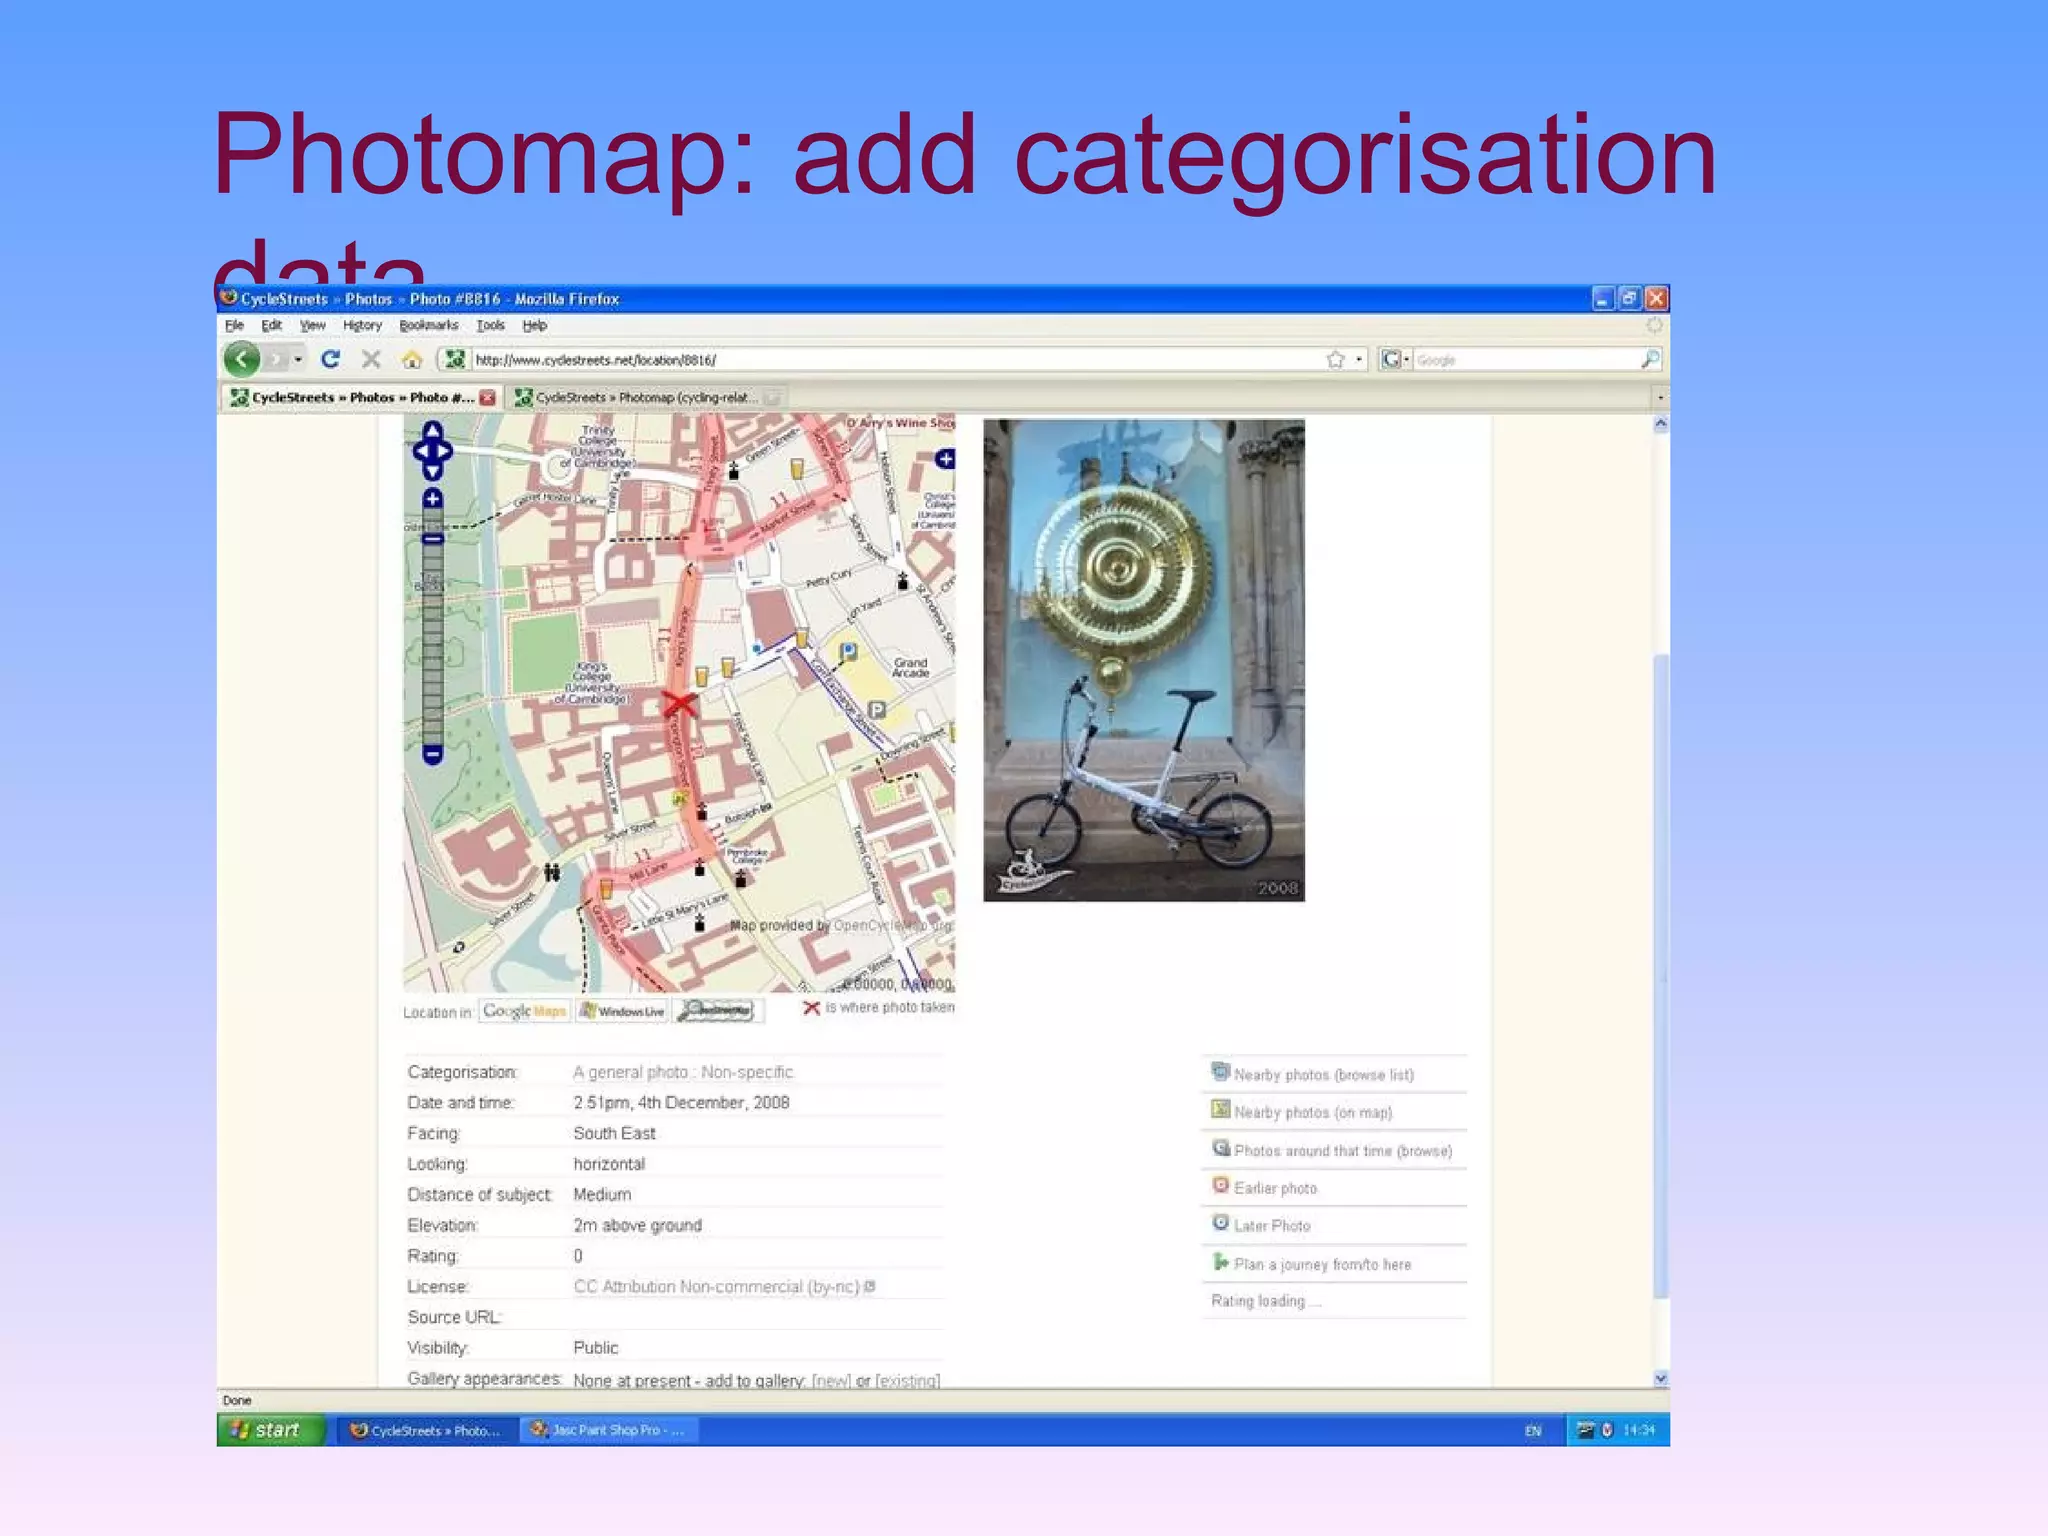Click Plan a journey from/to here

1322,1265
